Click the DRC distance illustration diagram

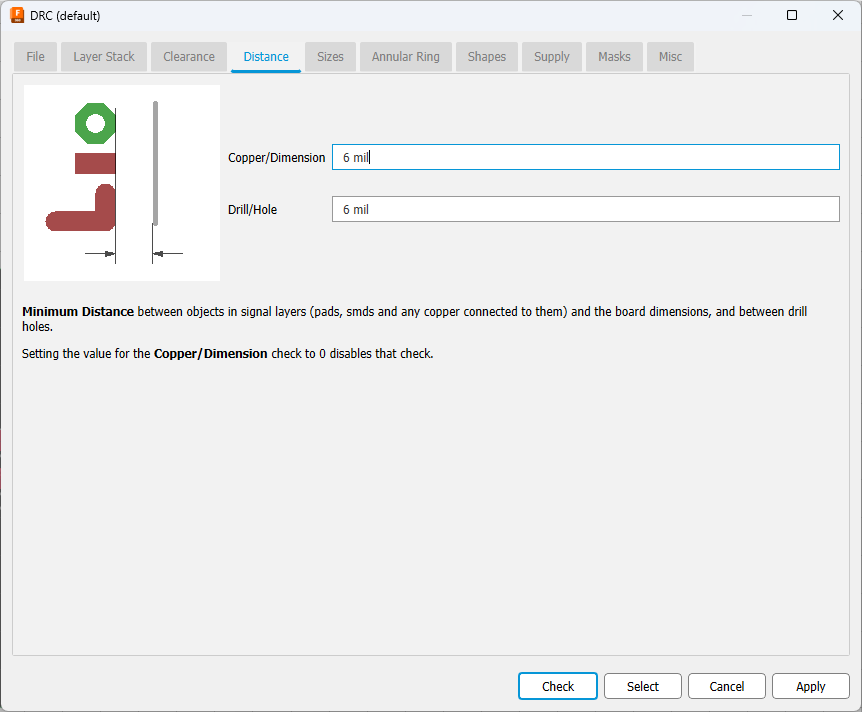pos(121,182)
